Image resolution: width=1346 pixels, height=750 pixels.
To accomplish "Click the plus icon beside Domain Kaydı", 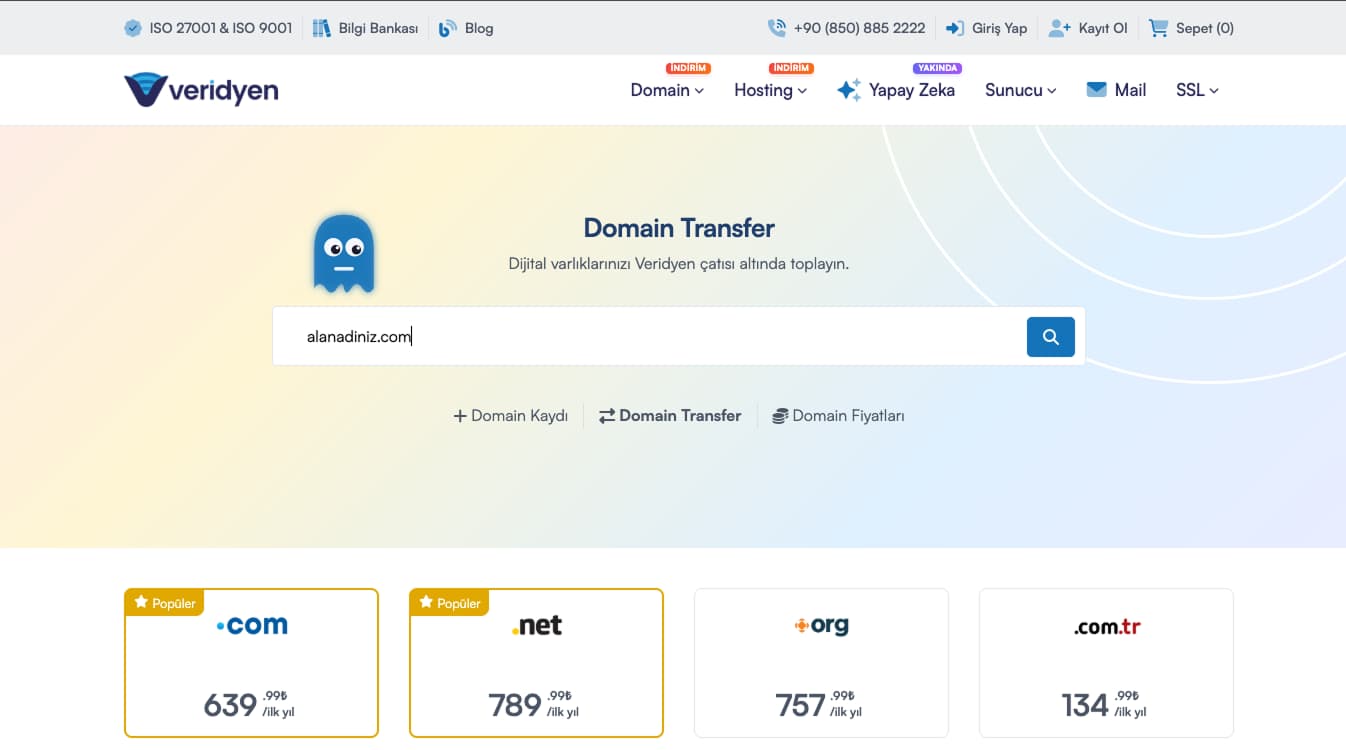I will point(460,416).
